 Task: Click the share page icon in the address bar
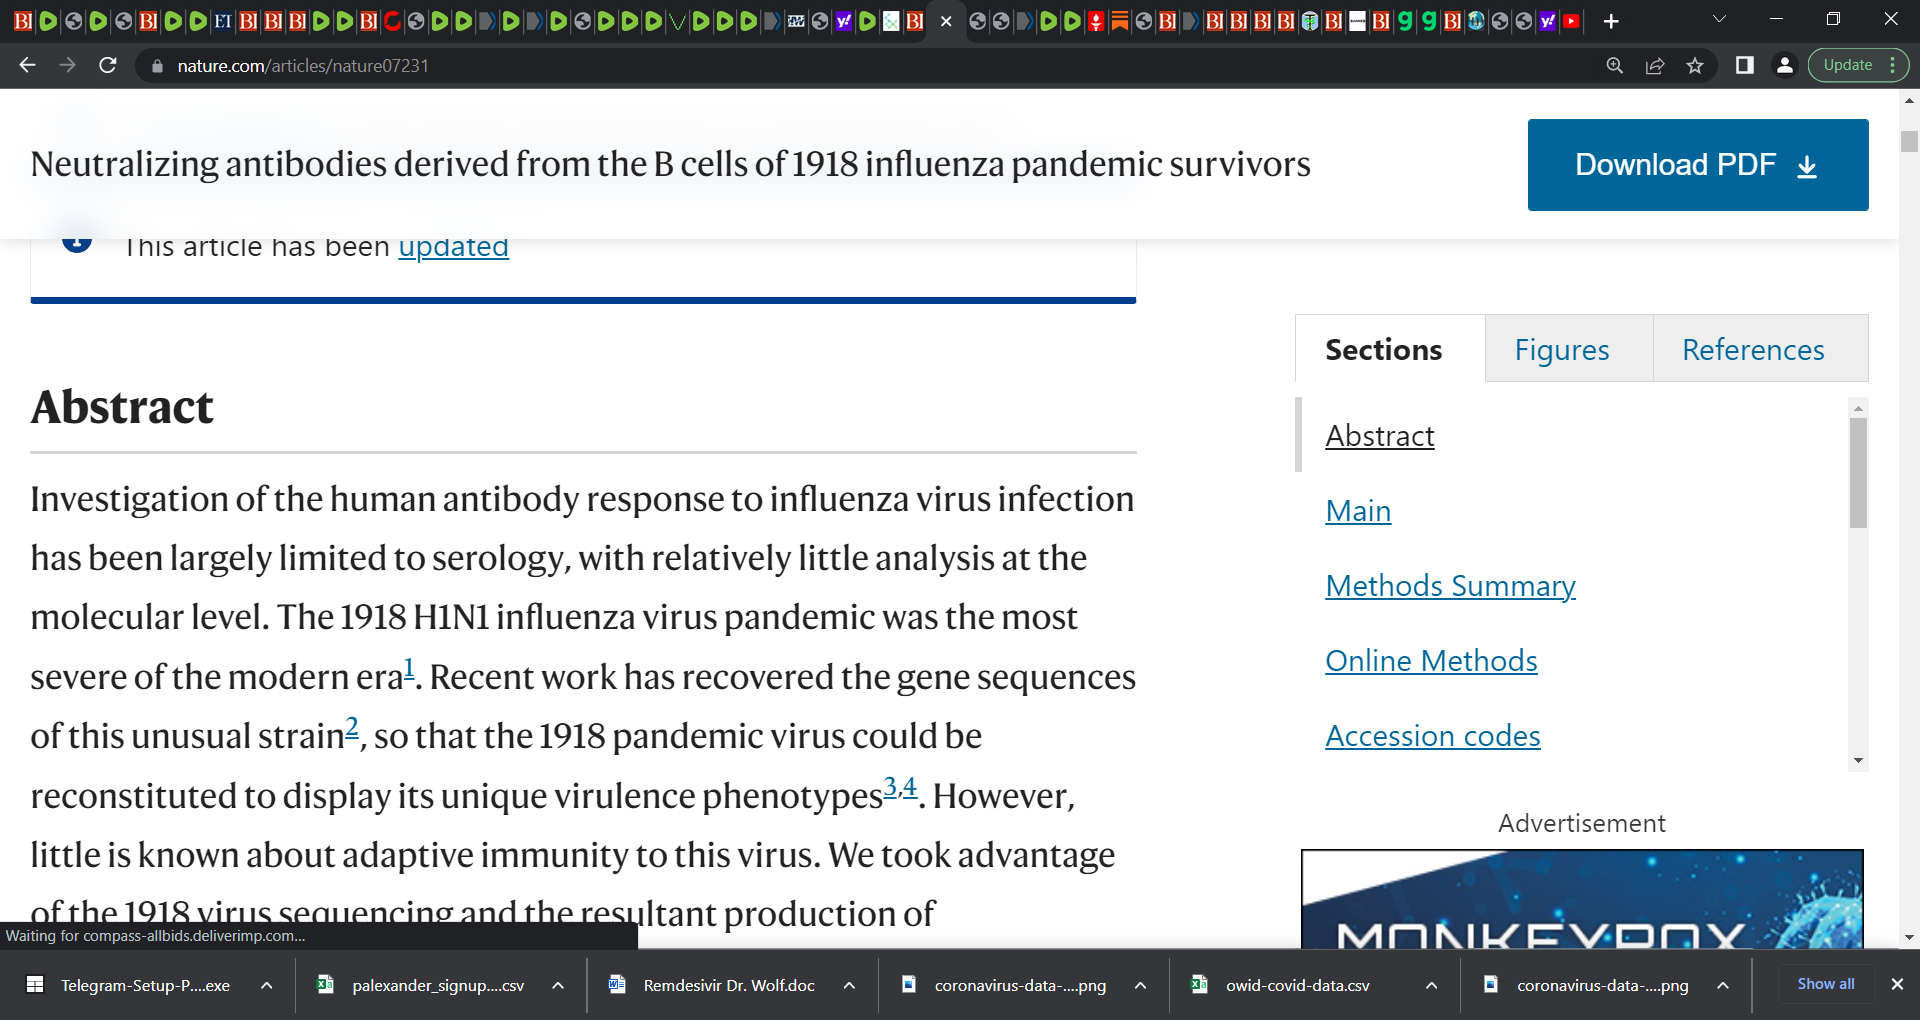[x=1655, y=65]
